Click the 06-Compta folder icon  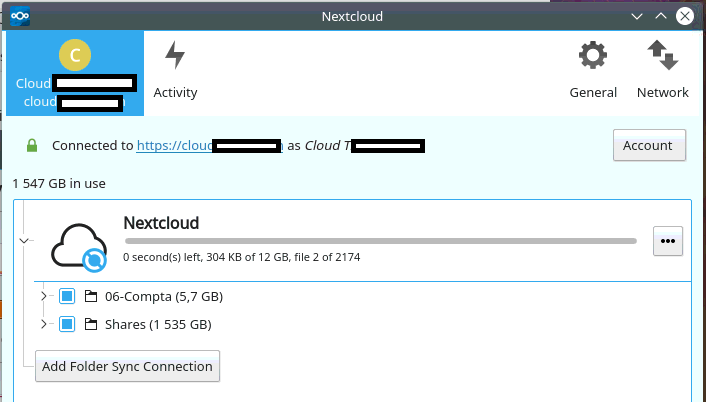(91, 296)
